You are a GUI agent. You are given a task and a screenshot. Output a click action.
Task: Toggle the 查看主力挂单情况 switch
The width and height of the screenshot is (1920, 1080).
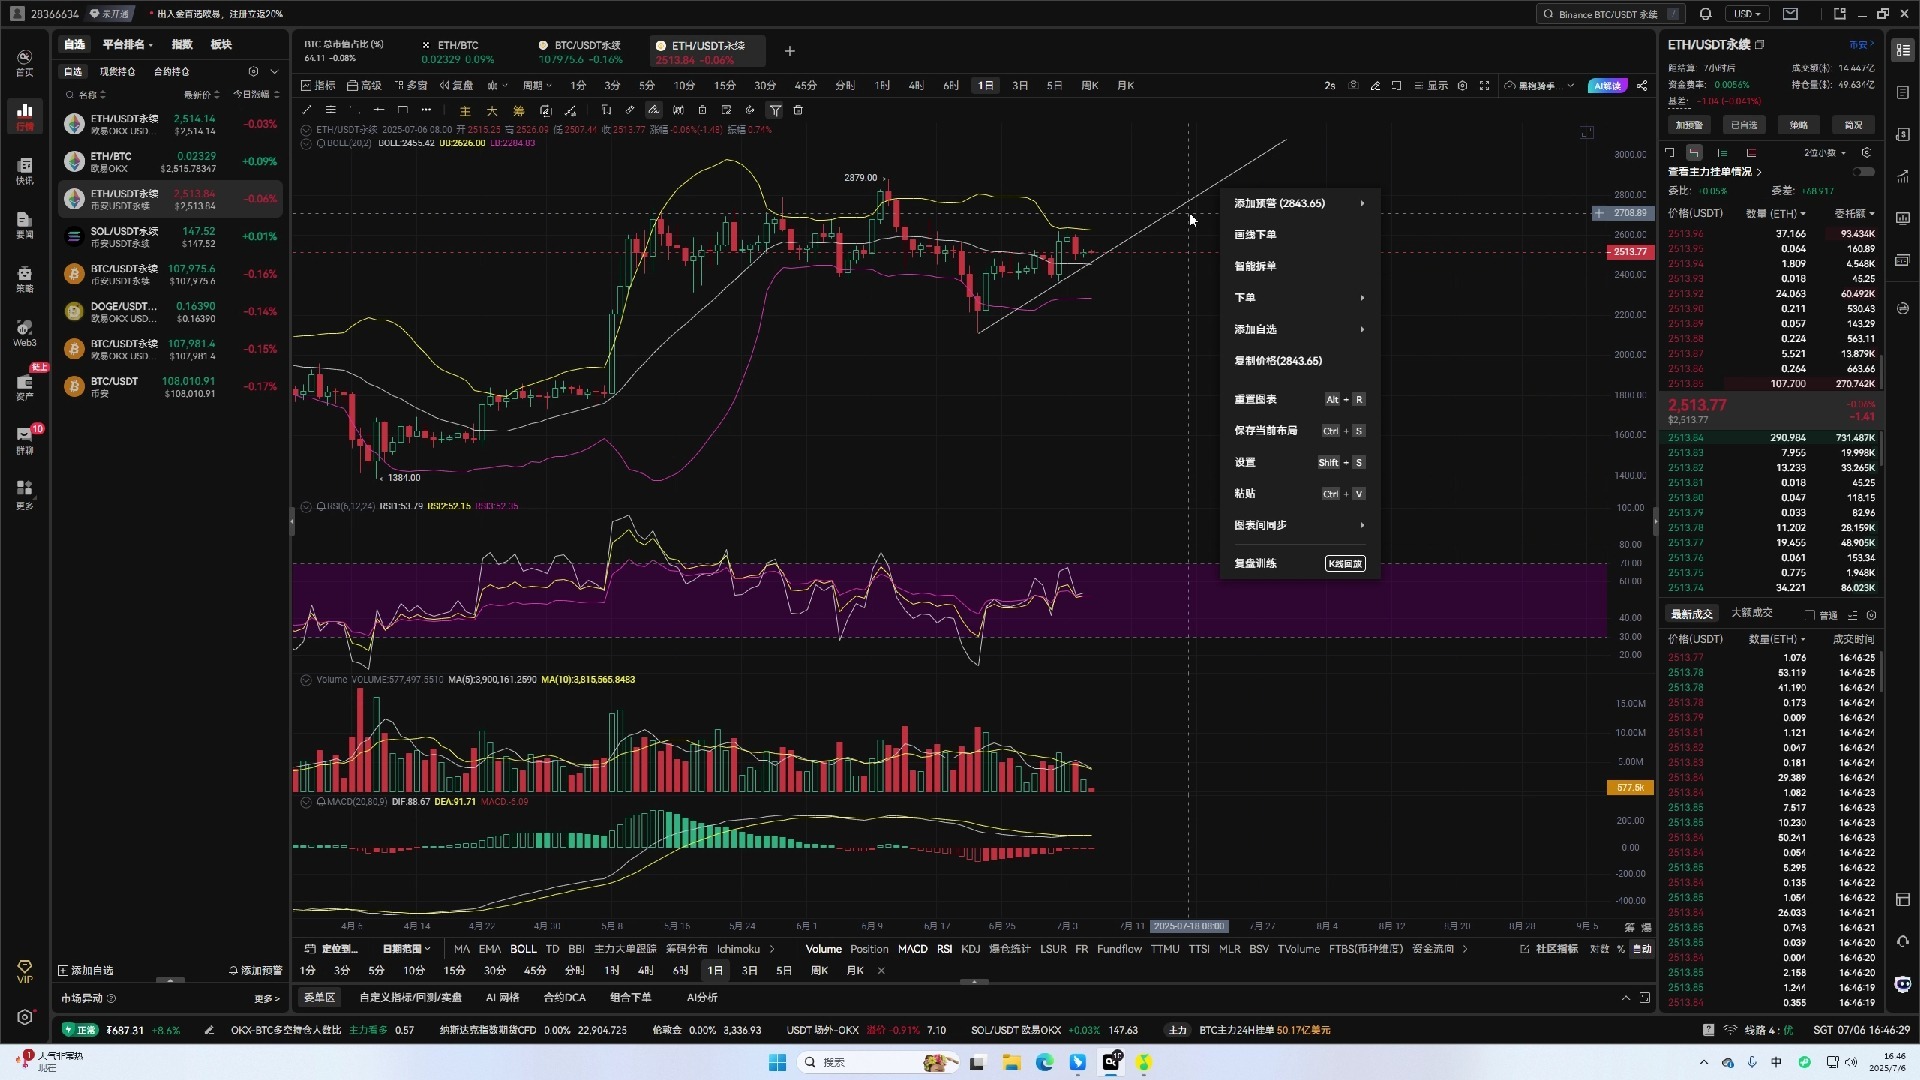(1863, 172)
